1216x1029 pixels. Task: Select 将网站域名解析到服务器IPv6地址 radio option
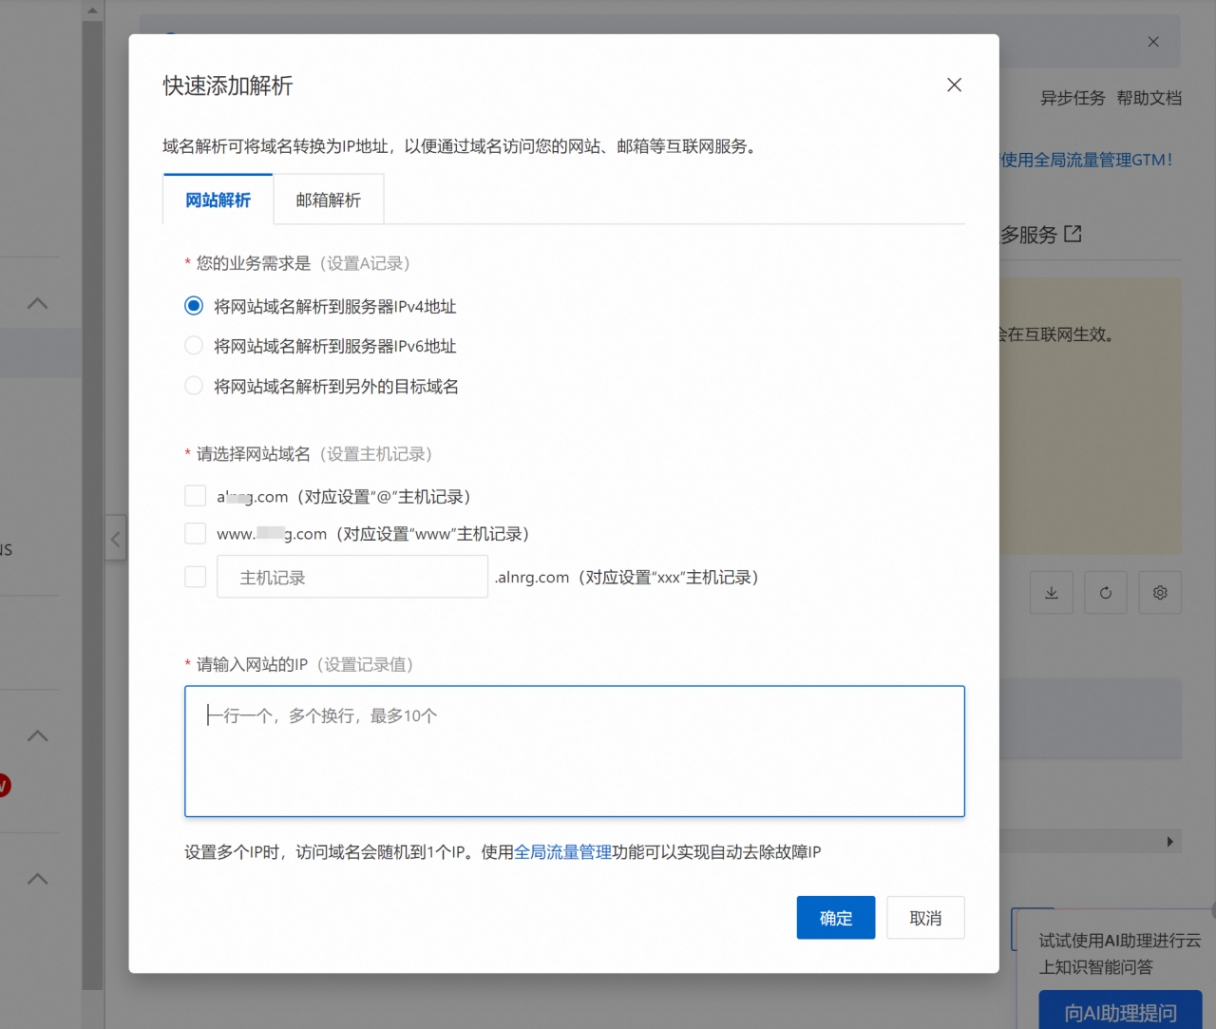194,346
